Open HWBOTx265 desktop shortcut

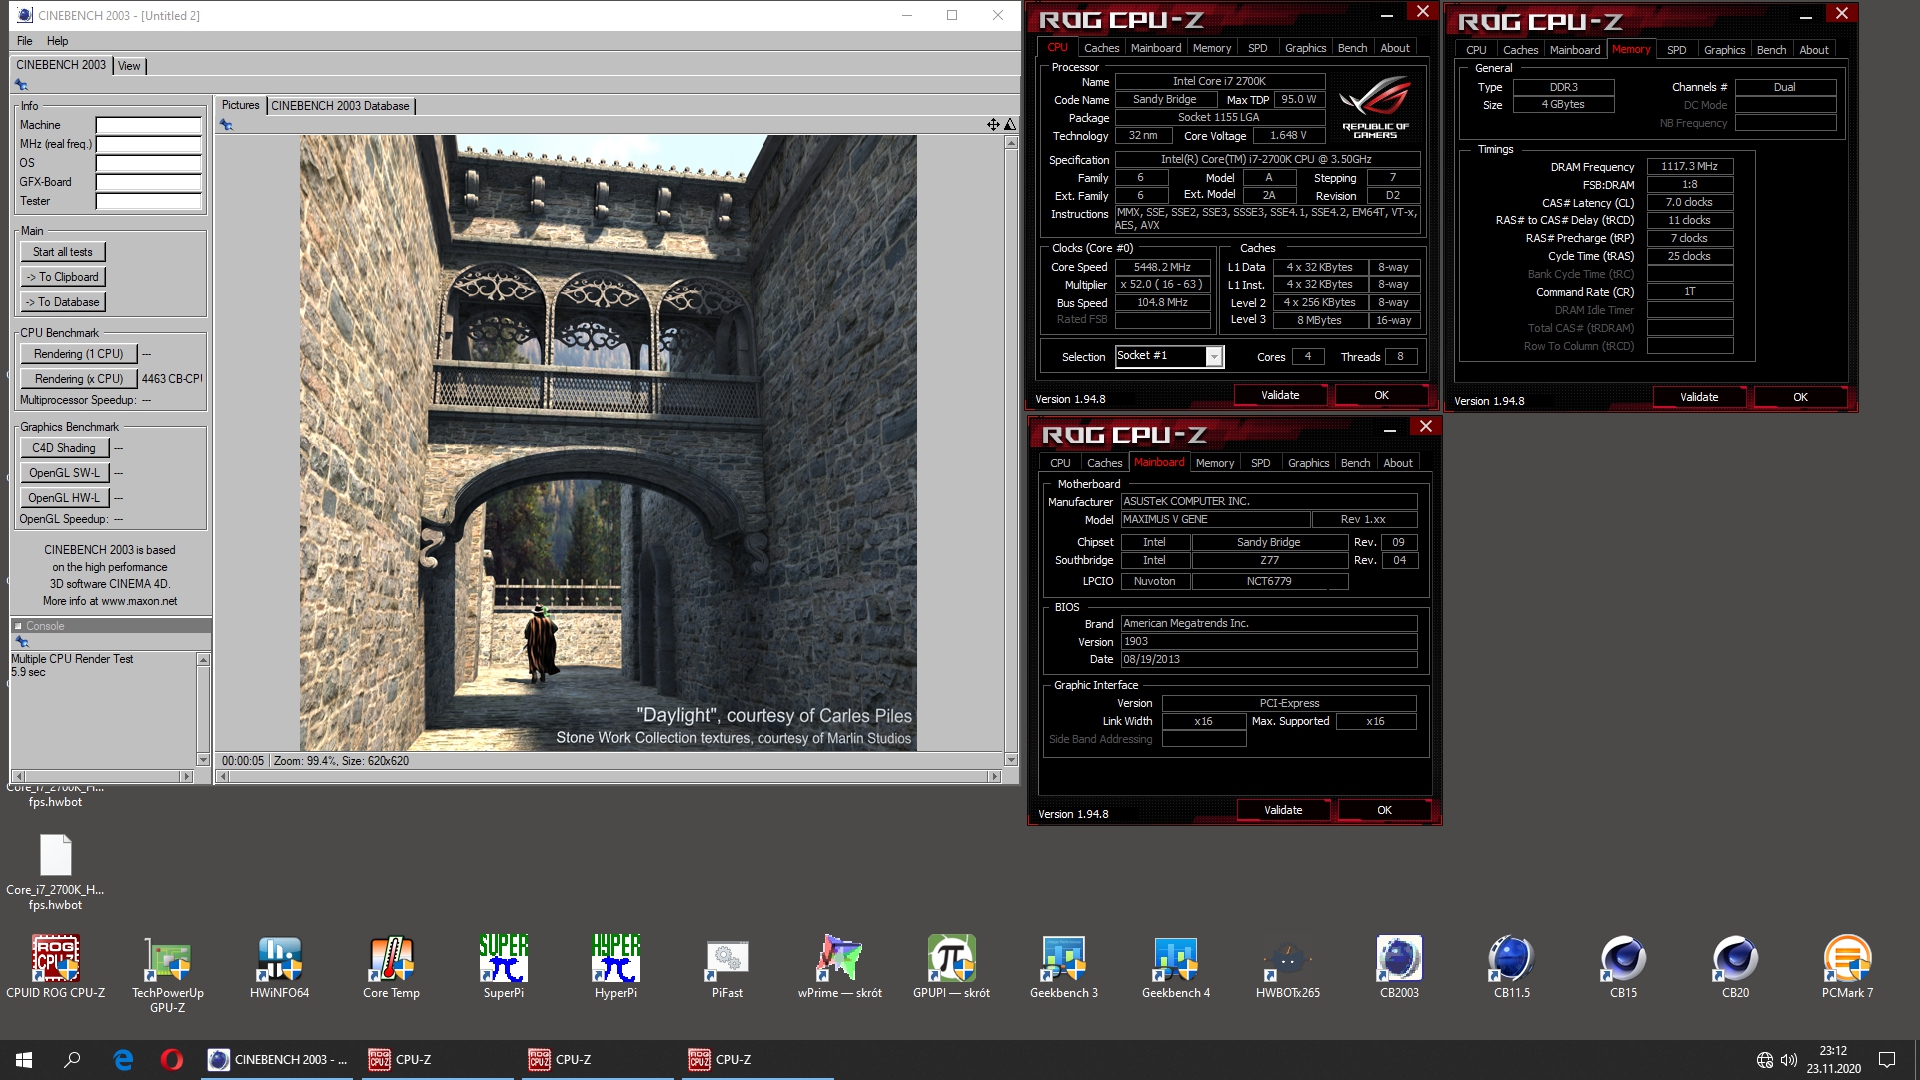1288,966
